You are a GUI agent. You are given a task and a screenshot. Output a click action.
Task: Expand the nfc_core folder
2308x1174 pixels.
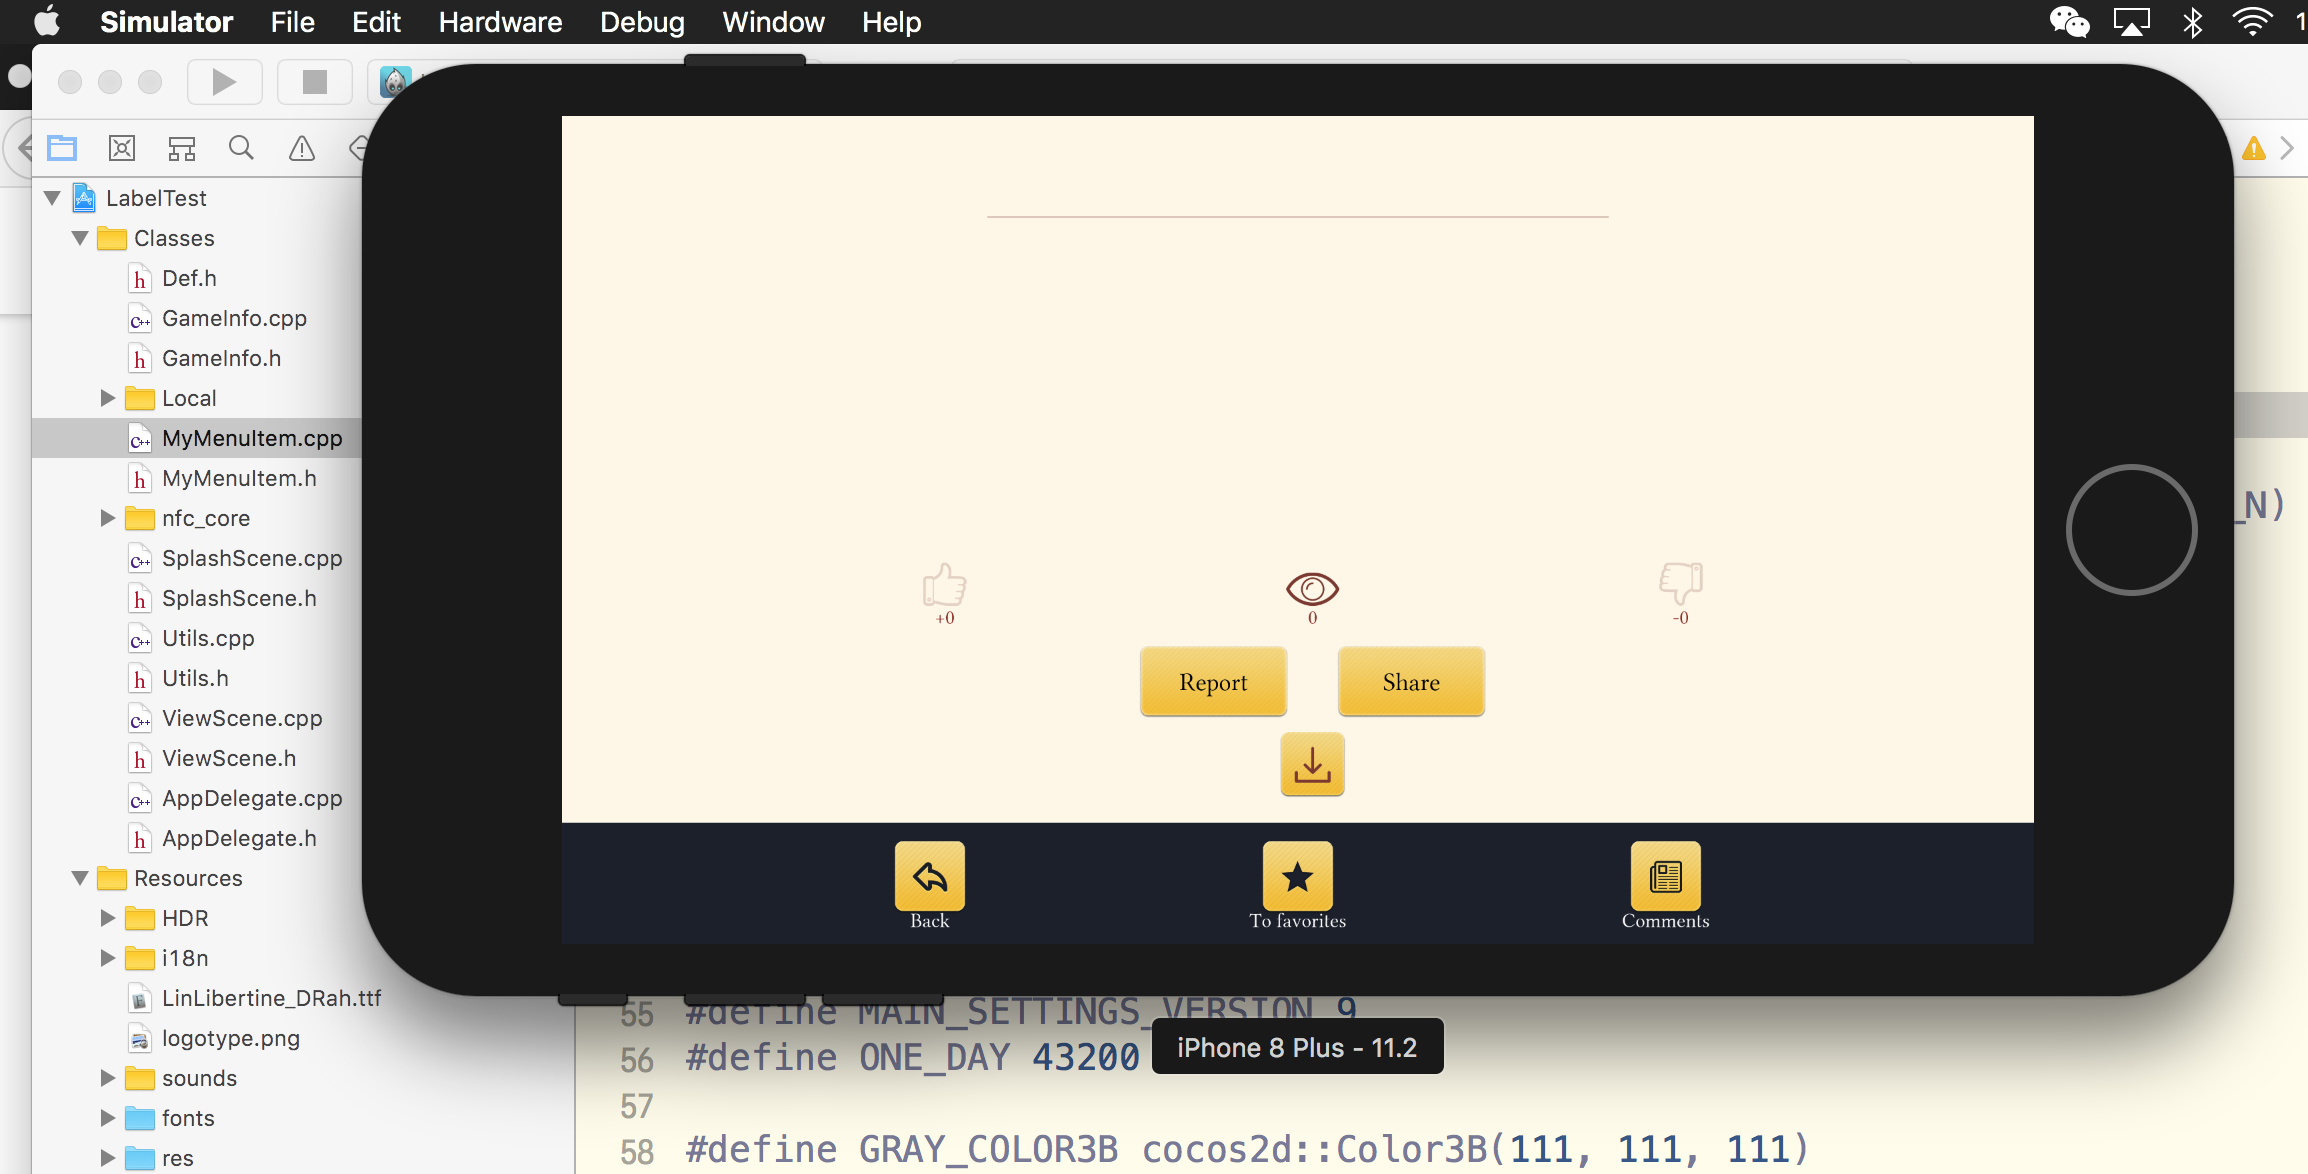(108, 518)
